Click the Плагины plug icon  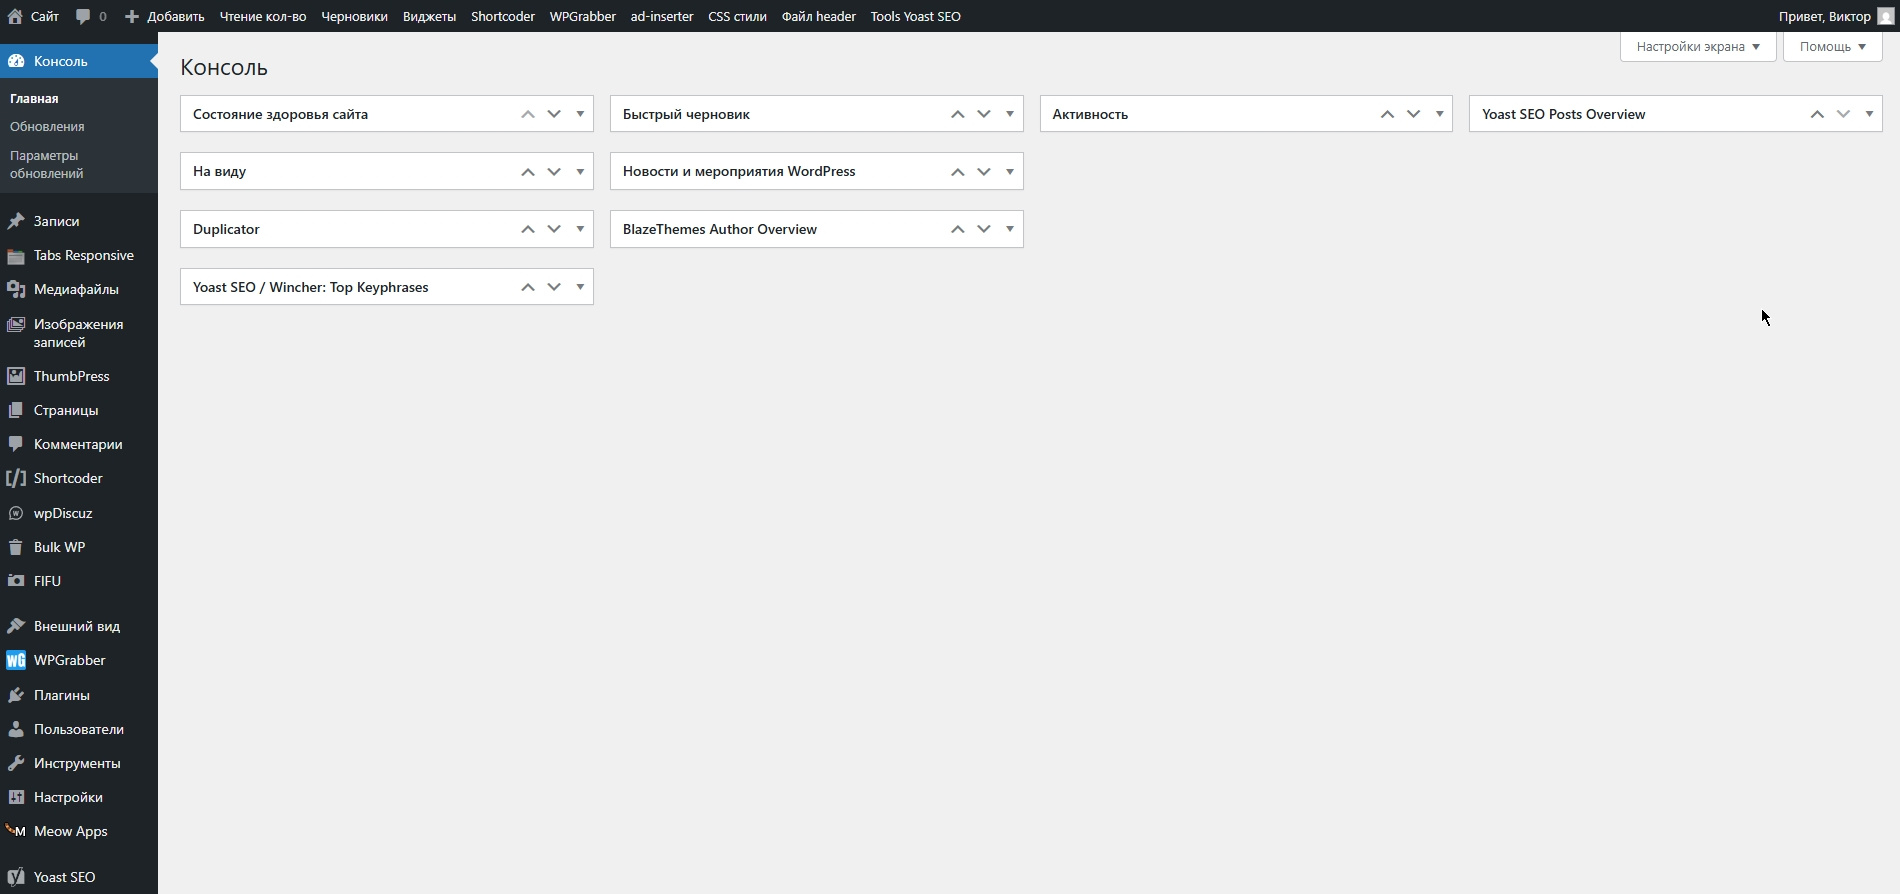click(16, 695)
